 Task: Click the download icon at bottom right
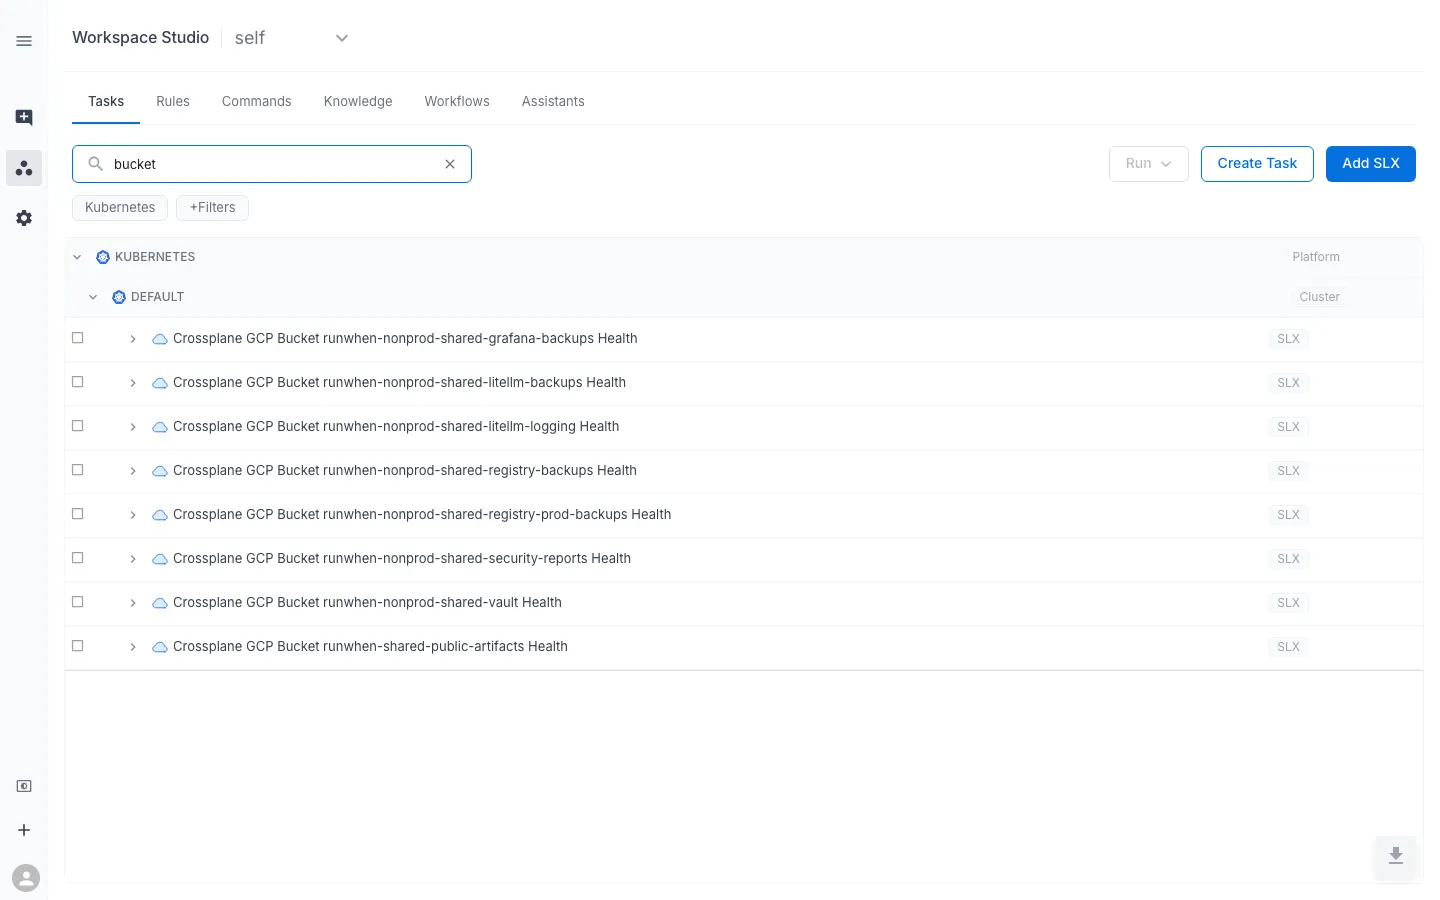[x=1396, y=856]
